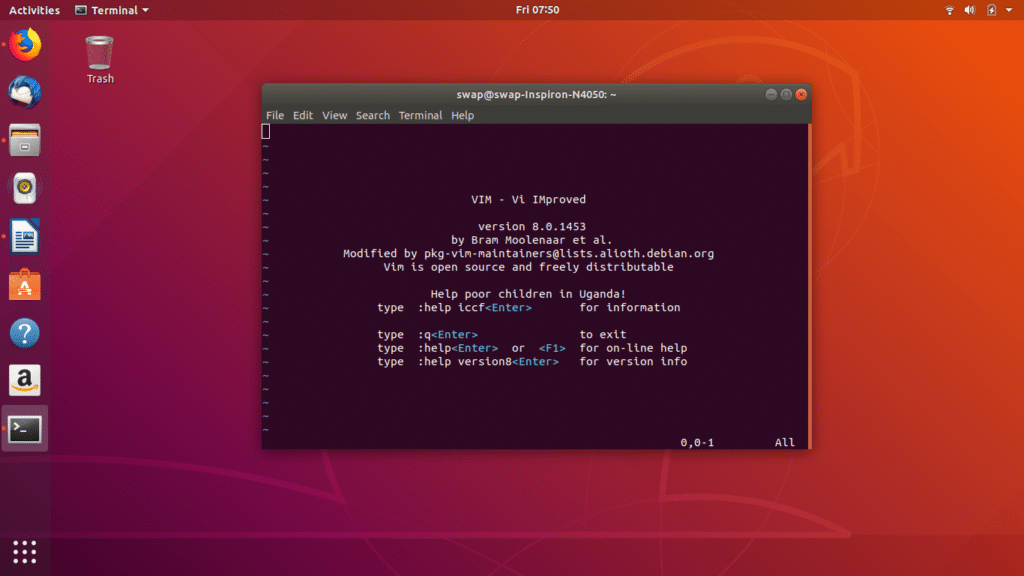Open the terminal's Help menu

point(462,115)
